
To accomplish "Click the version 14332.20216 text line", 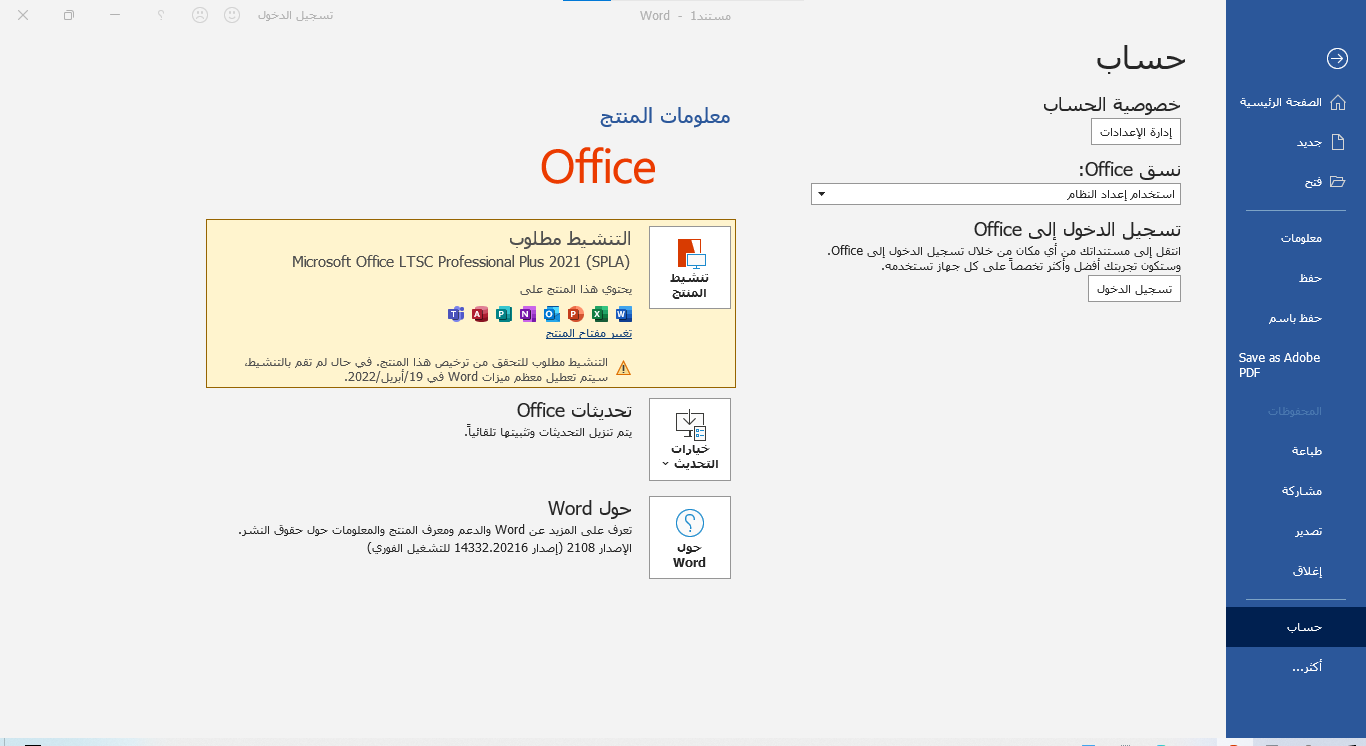I will click(500, 548).
